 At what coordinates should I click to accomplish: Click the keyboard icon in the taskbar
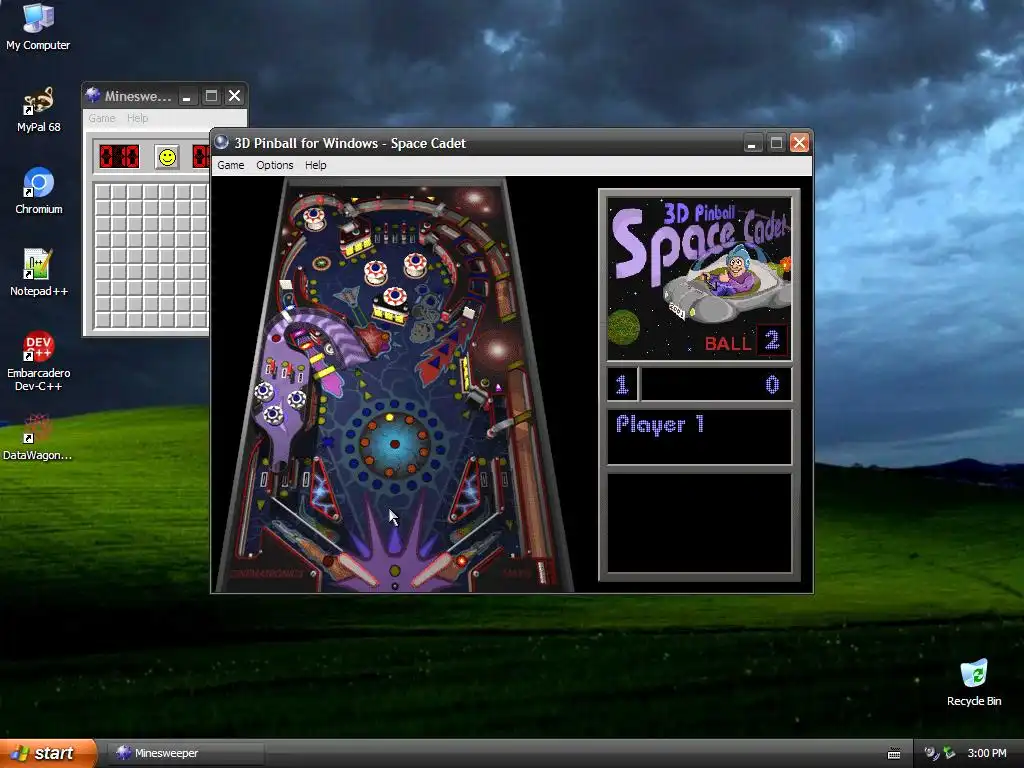point(894,754)
